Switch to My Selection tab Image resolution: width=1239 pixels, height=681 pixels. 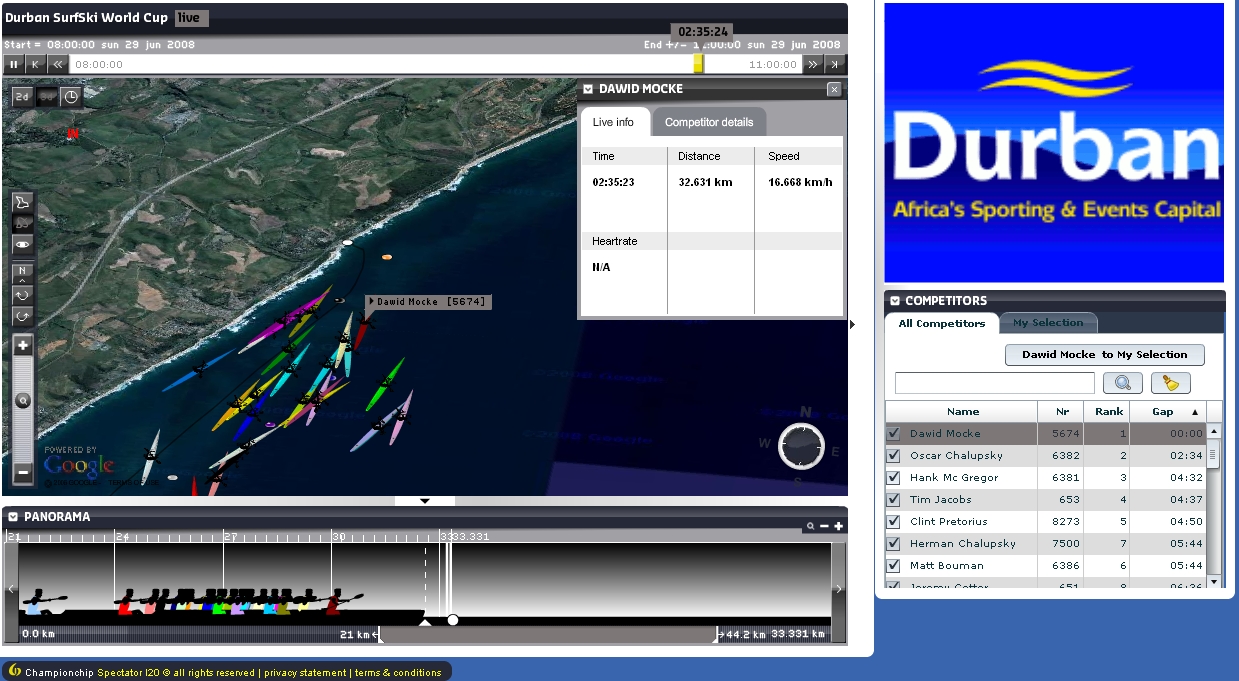[1047, 323]
